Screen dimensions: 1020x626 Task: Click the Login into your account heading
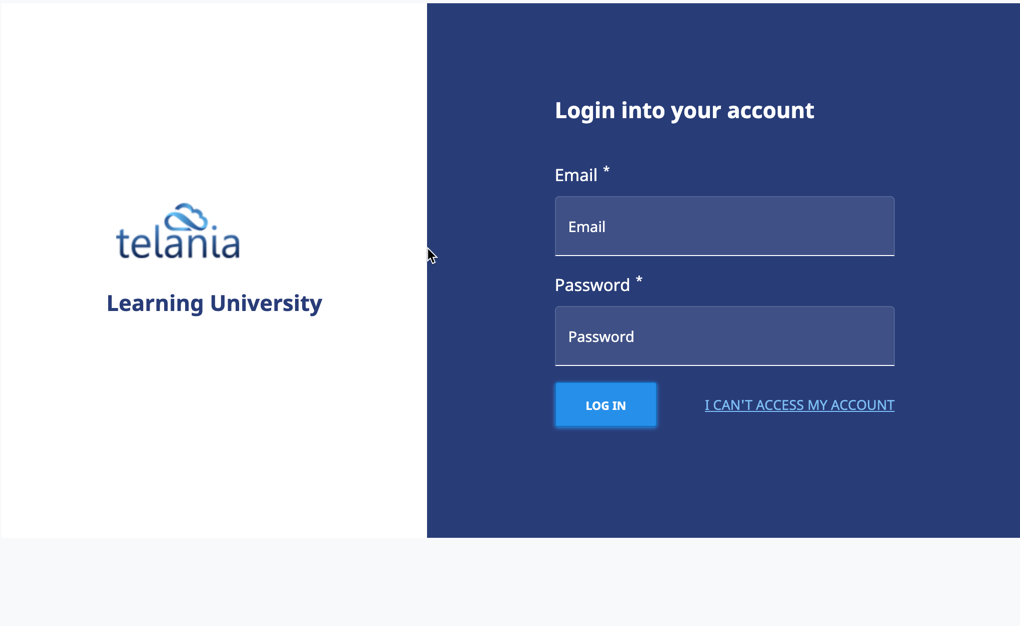[684, 110]
